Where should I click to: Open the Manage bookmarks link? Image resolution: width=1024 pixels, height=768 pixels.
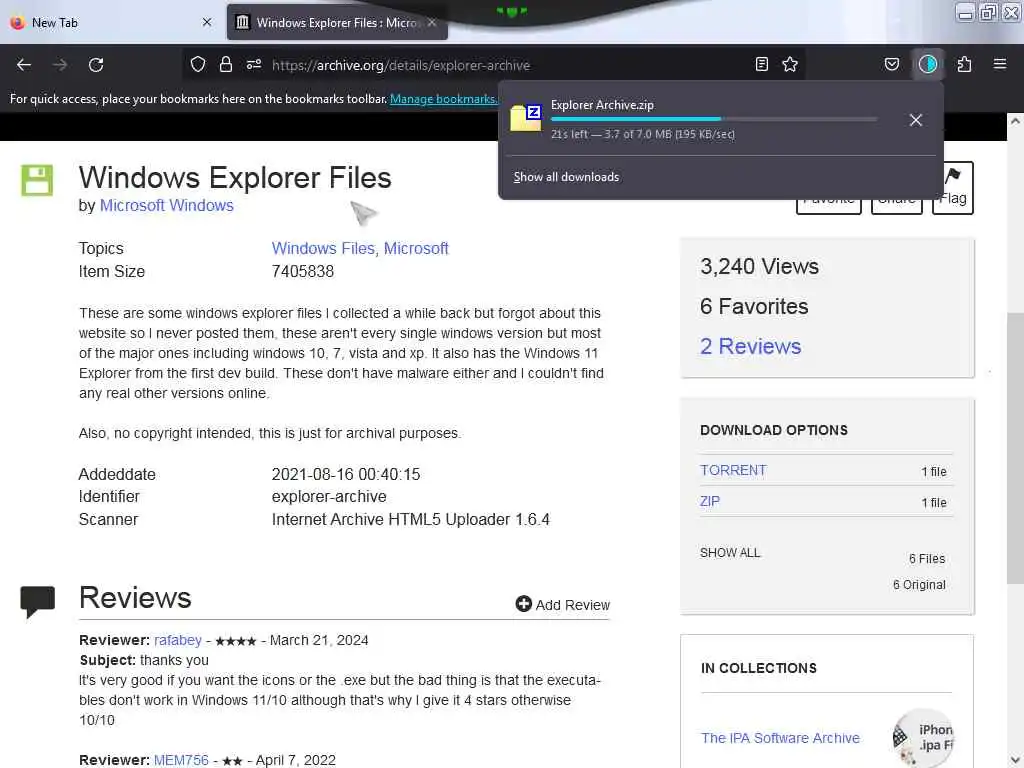tap(444, 99)
